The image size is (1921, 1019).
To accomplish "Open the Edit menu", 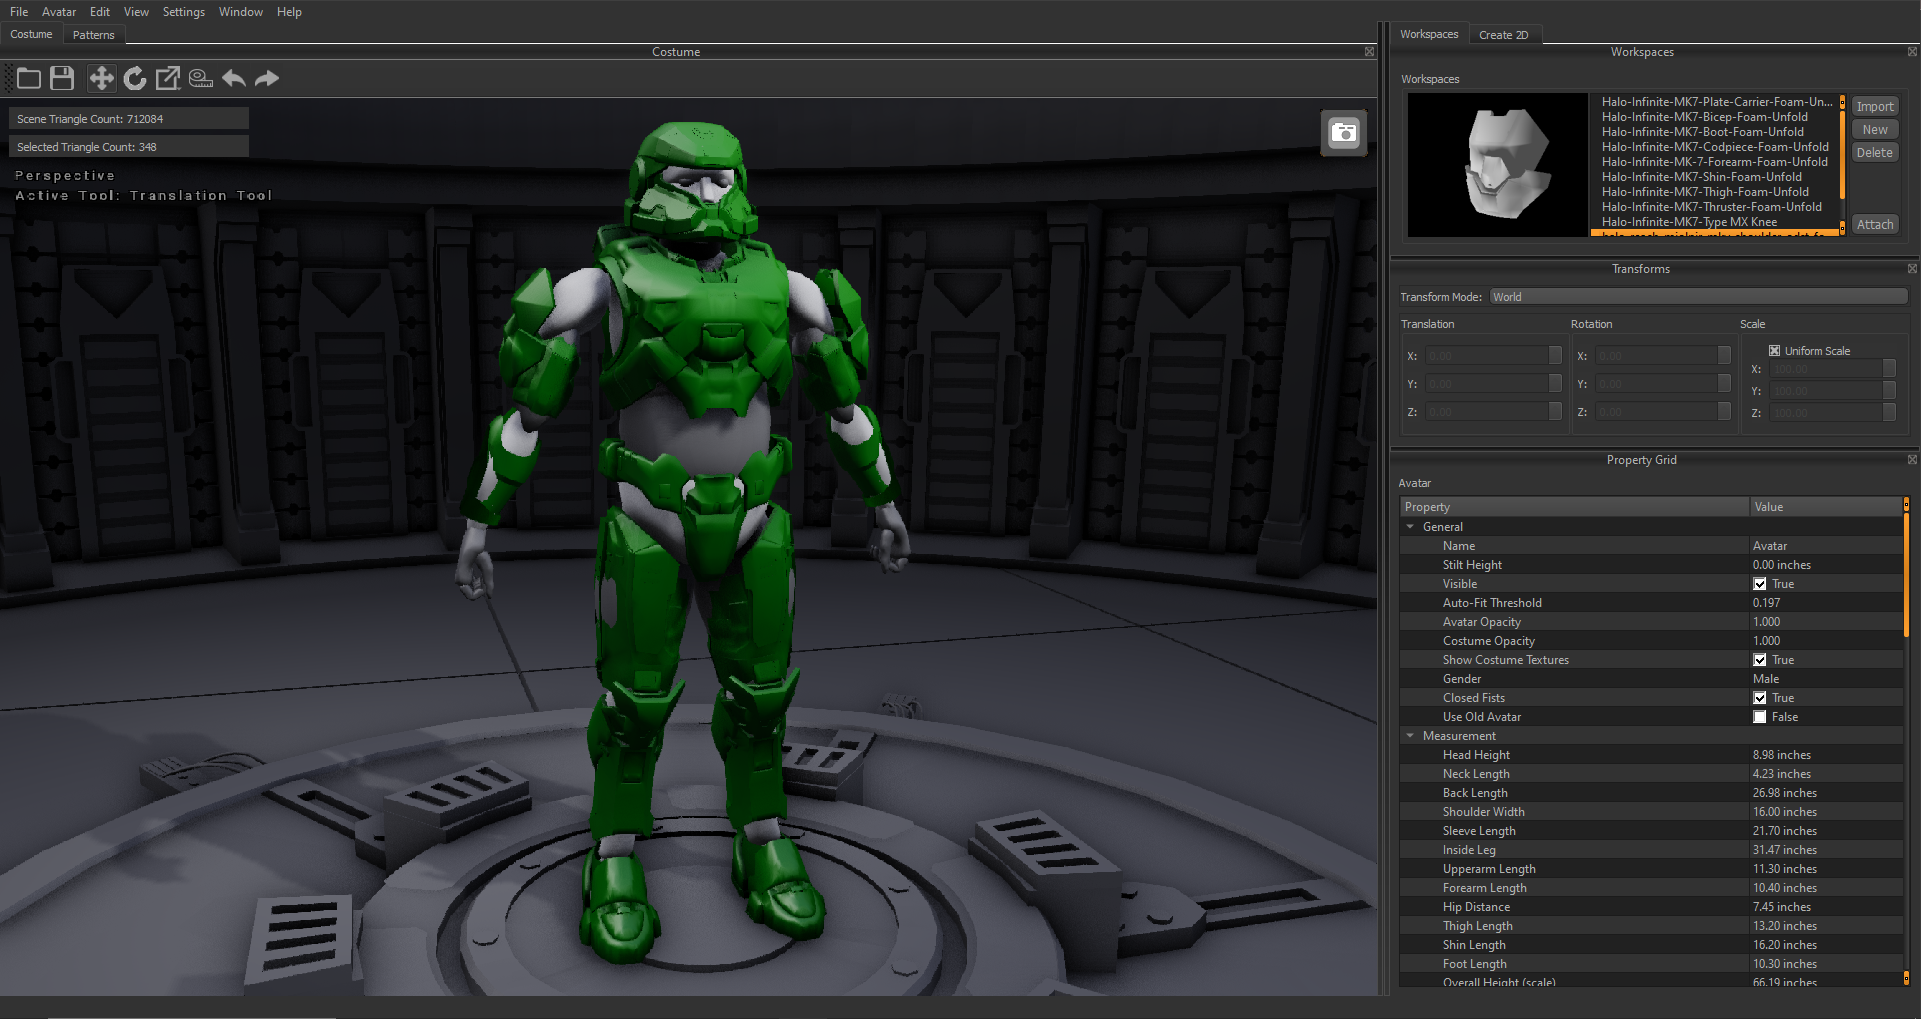I will click(x=100, y=12).
